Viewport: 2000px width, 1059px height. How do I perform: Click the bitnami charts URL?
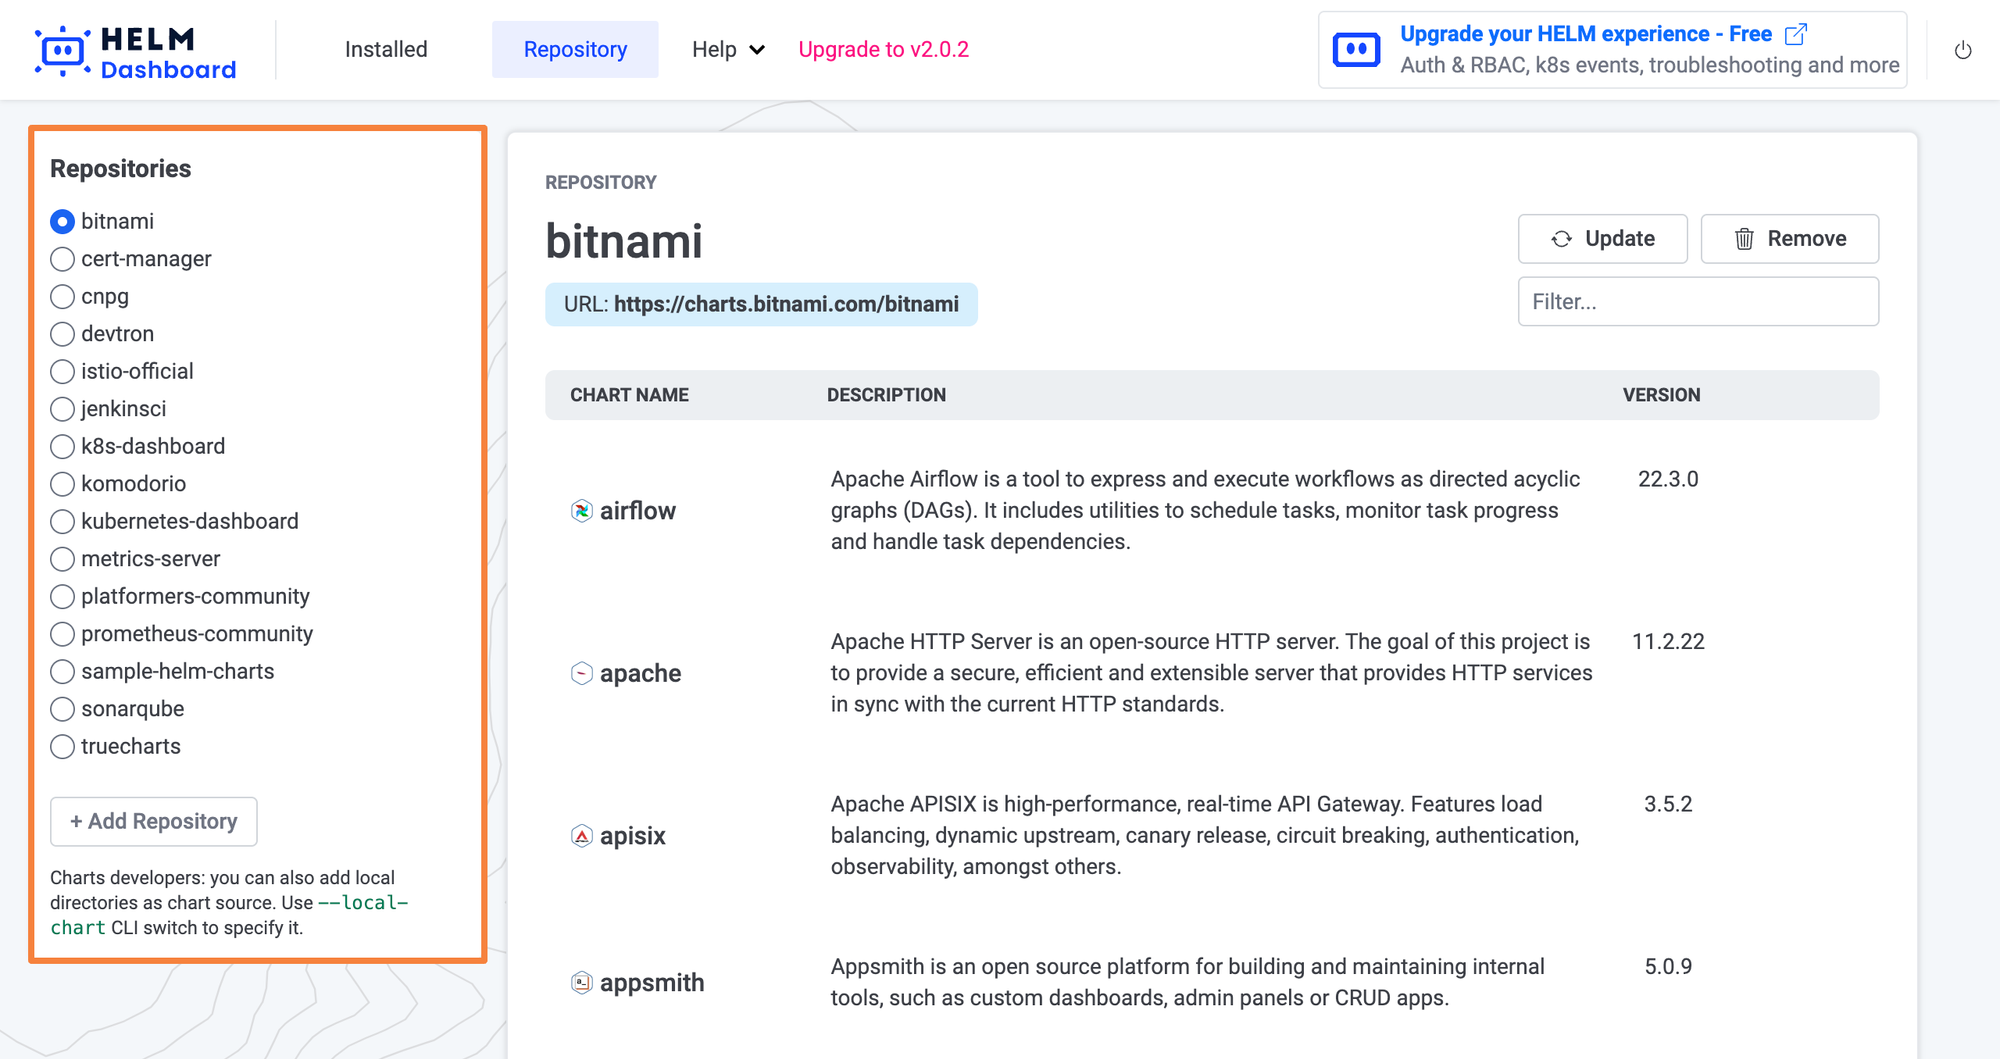[x=786, y=304]
